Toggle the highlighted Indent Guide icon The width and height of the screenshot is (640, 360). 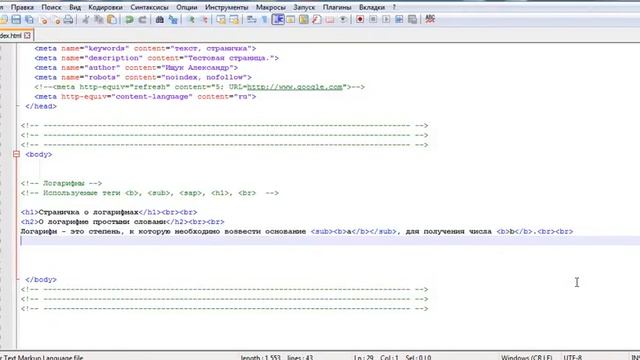[x=278, y=19]
